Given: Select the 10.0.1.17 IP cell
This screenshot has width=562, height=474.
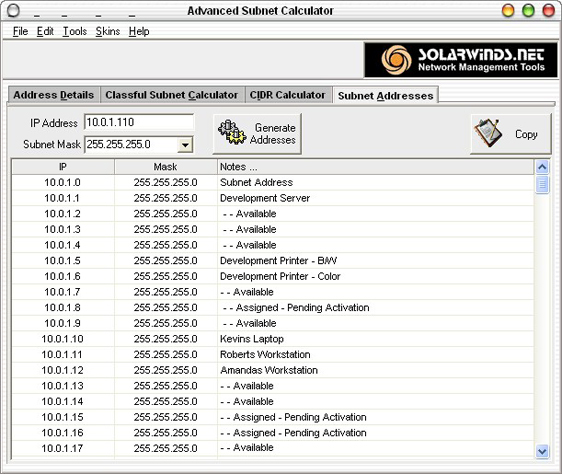Looking at the screenshot, I should coord(63,449).
